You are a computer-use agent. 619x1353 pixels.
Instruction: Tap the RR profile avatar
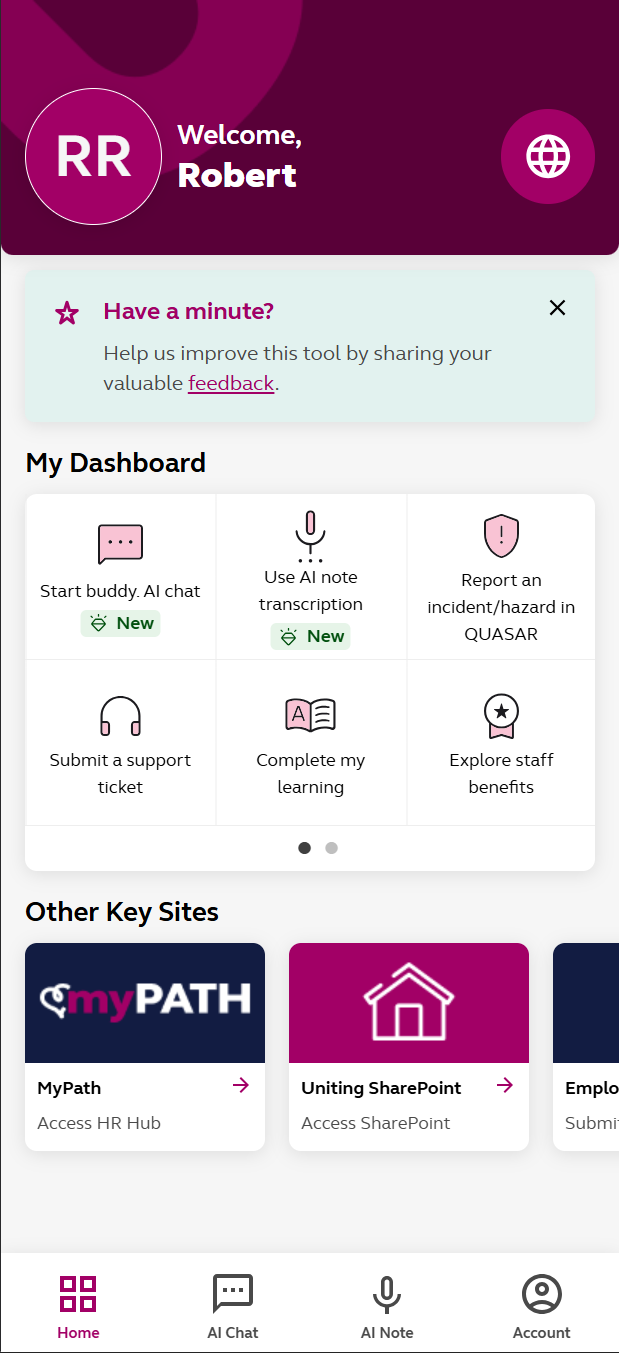(93, 157)
